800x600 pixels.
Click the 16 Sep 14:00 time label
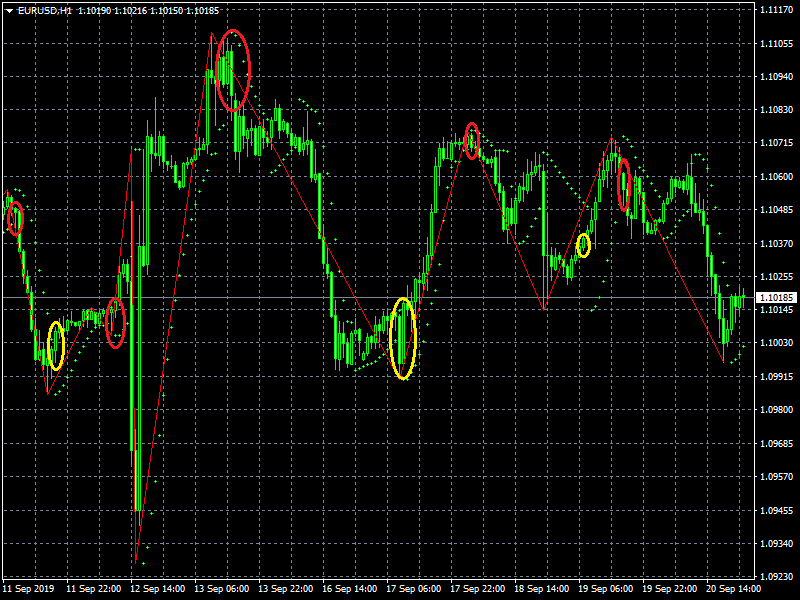pos(349,589)
